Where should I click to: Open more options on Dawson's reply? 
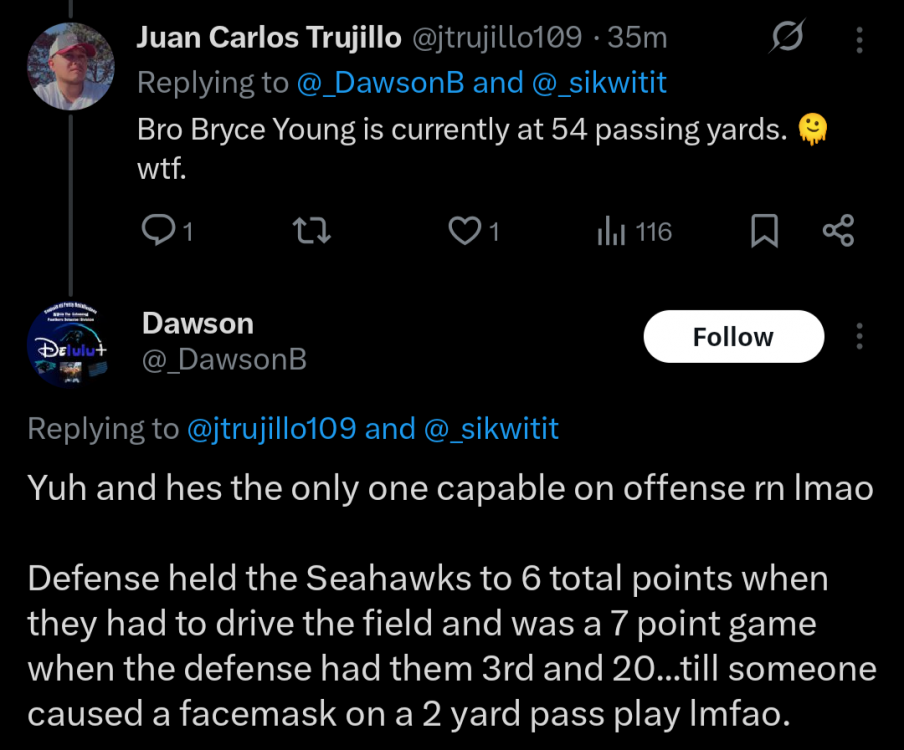click(858, 337)
